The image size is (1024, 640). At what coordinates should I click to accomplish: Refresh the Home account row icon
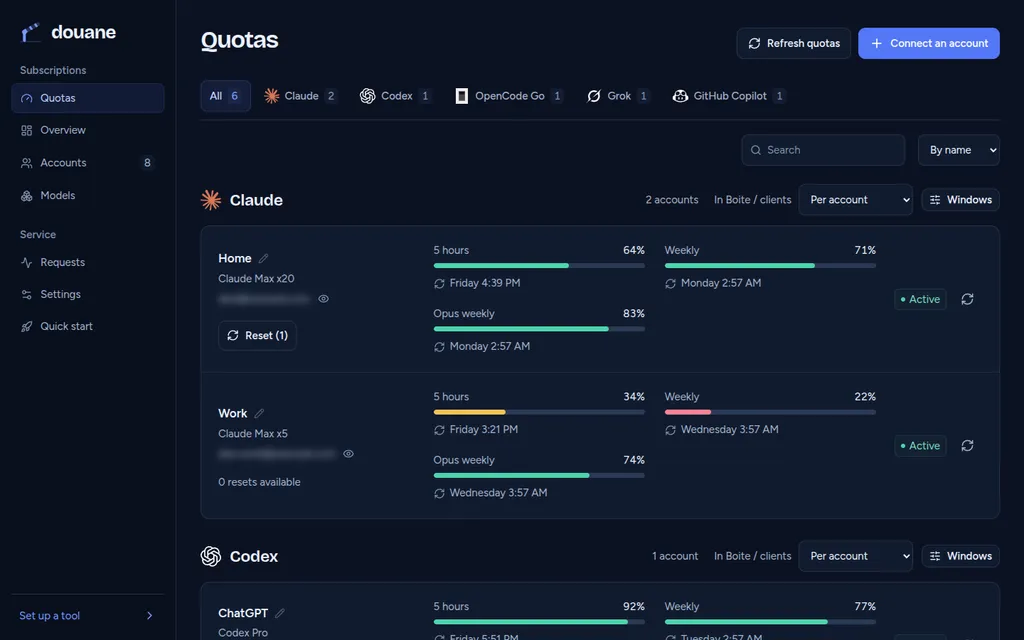tap(967, 299)
